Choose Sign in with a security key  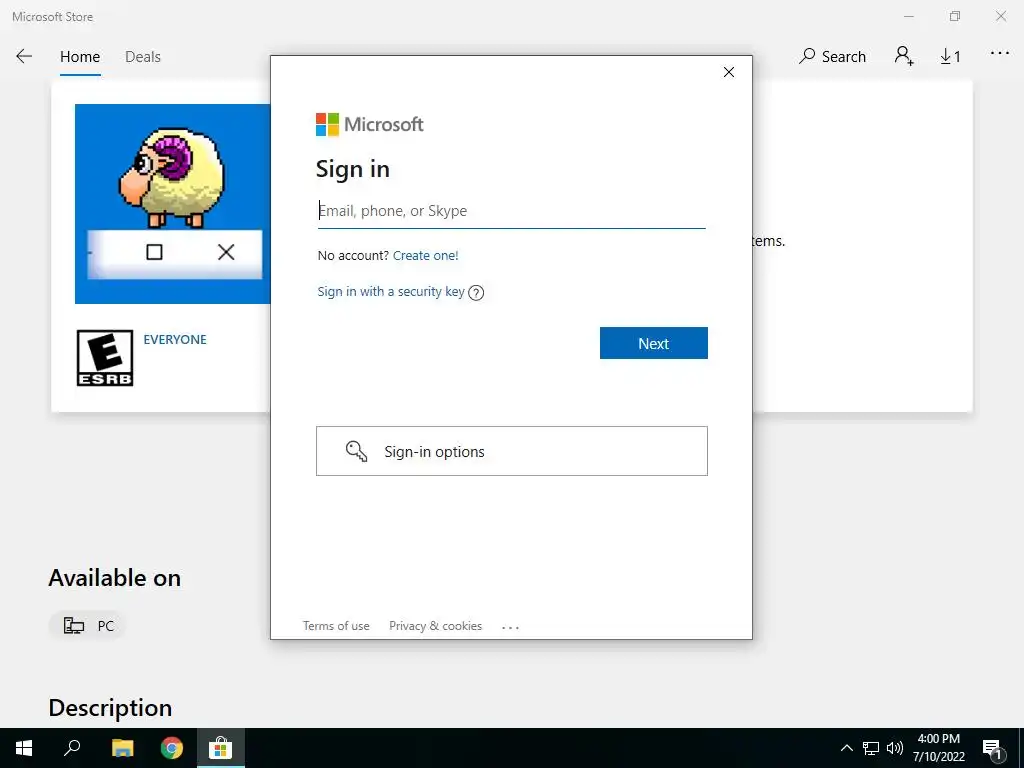point(391,291)
